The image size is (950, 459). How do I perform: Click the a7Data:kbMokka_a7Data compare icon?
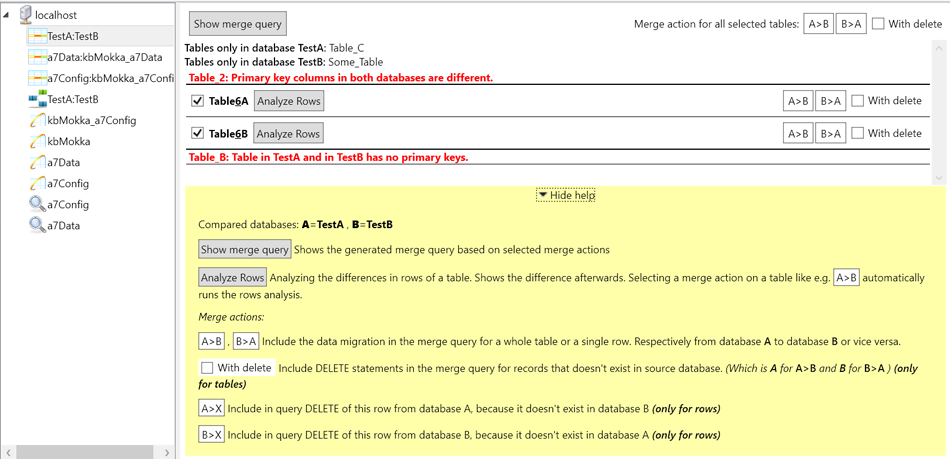[37, 58]
